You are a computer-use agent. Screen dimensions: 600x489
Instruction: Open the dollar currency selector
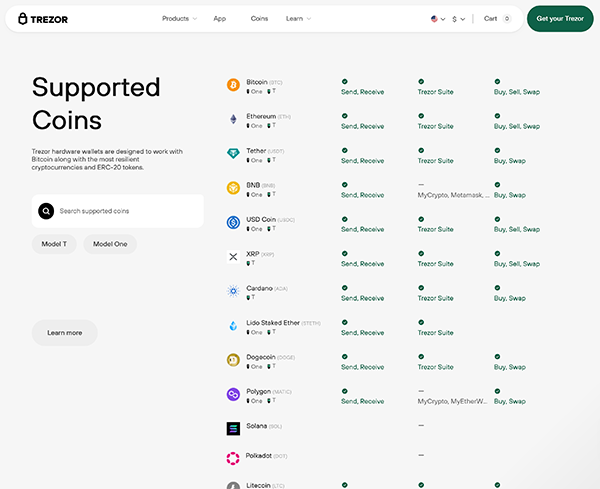(x=458, y=19)
